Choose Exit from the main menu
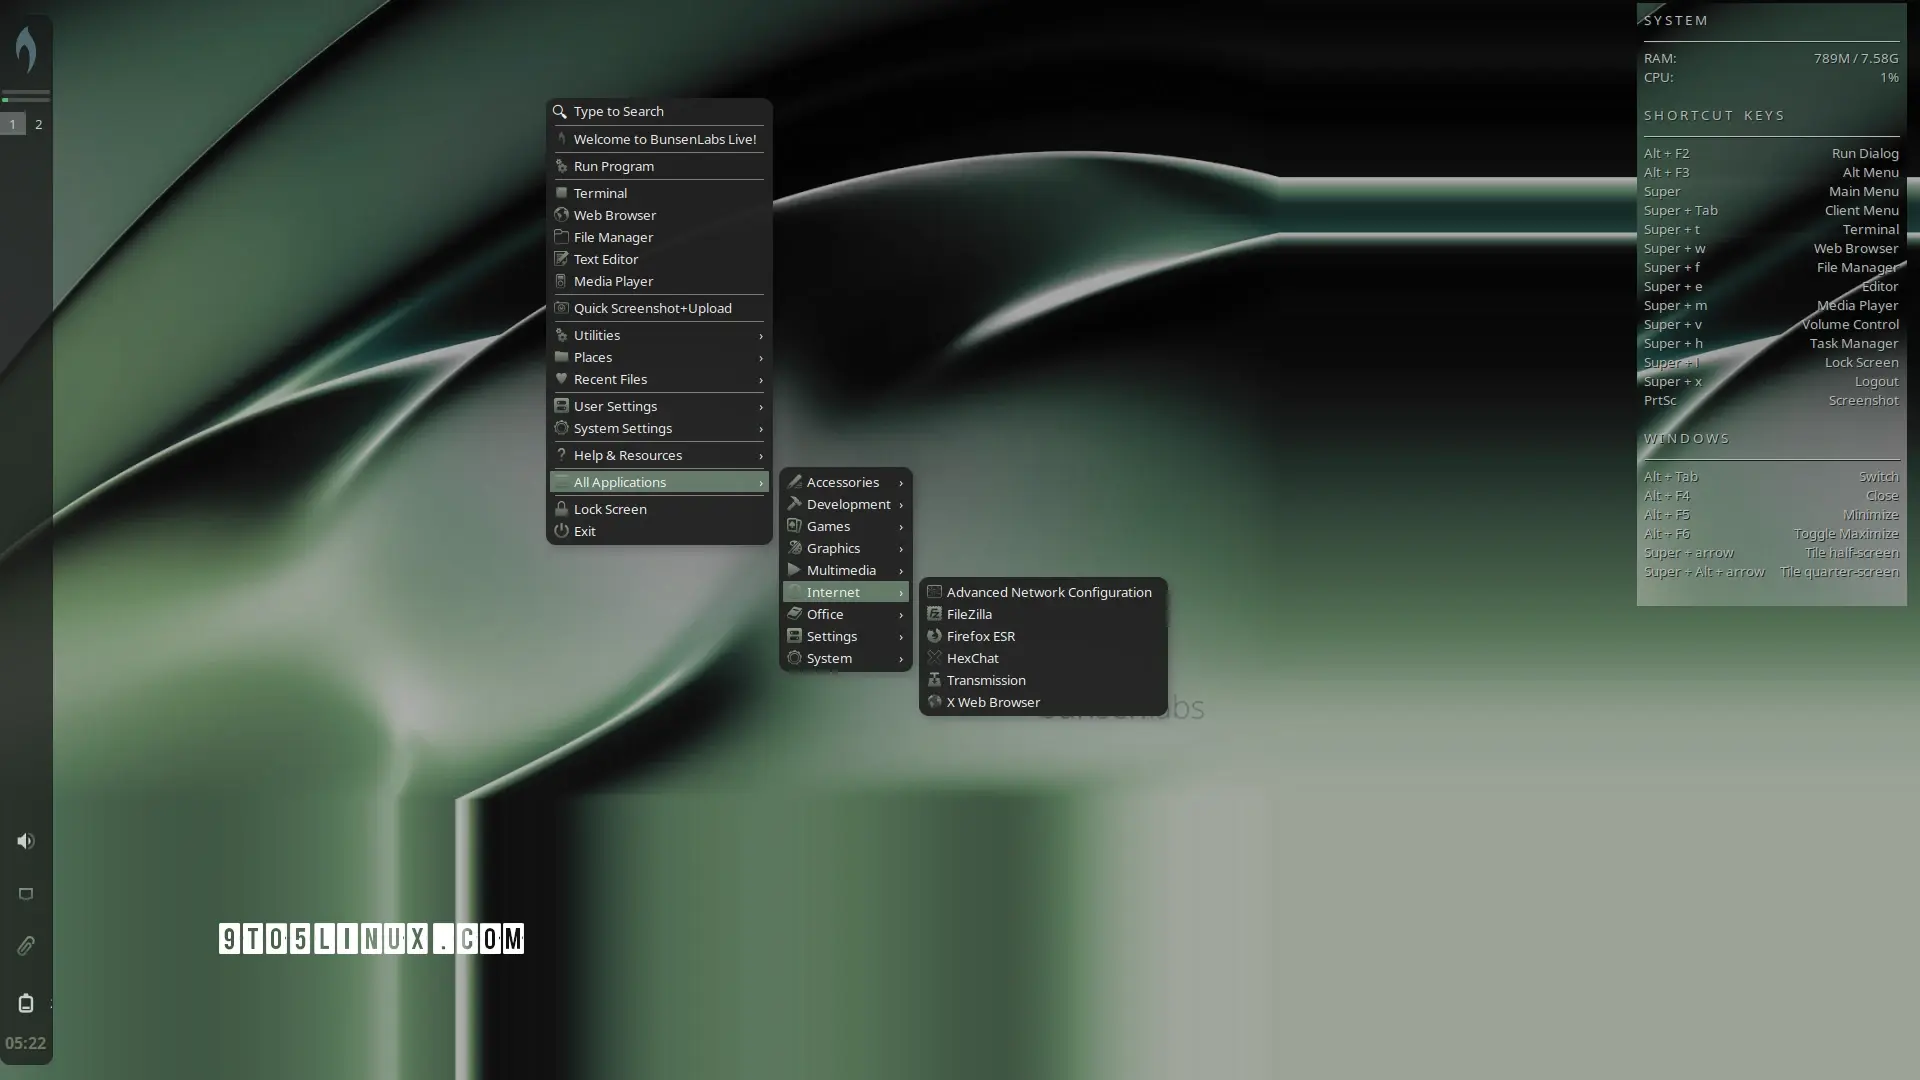This screenshot has height=1080, width=1920. coord(584,531)
